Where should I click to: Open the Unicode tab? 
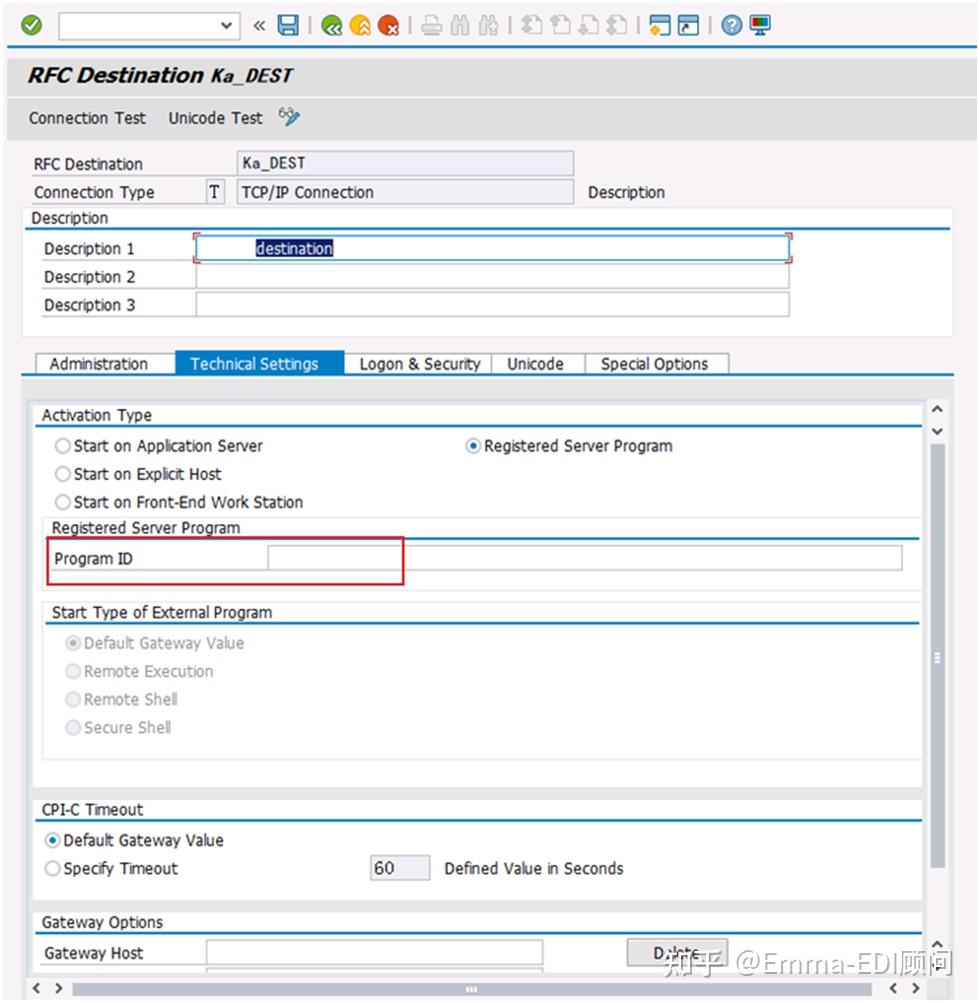[x=536, y=364]
